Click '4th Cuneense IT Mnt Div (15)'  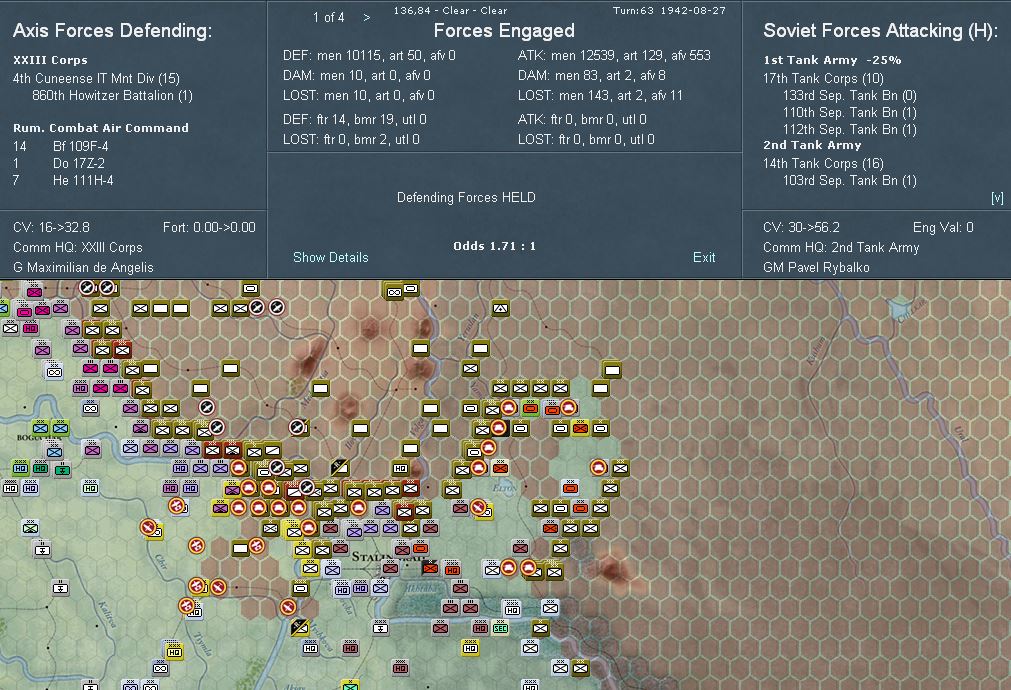[96, 78]
